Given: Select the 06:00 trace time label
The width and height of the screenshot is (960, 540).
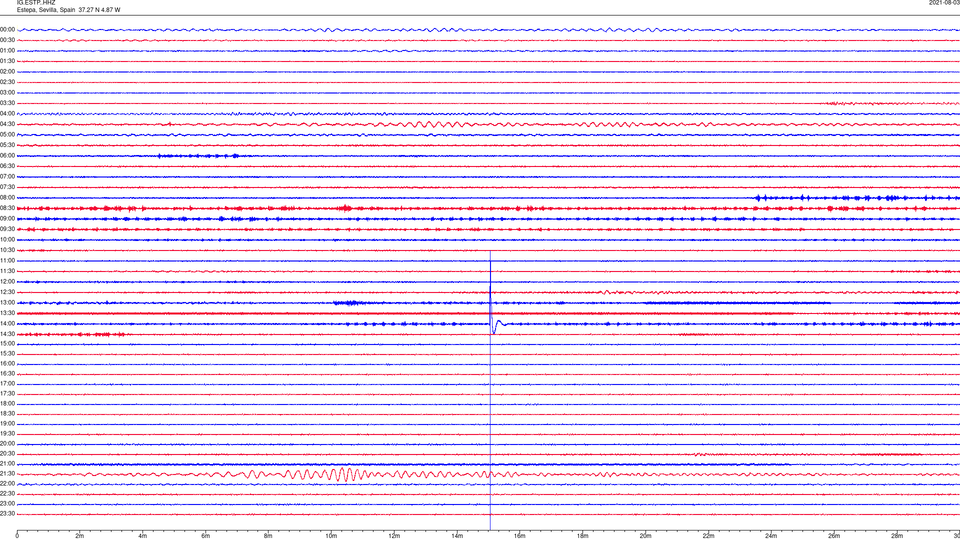Looking at the screenshot, I should 7,156.
